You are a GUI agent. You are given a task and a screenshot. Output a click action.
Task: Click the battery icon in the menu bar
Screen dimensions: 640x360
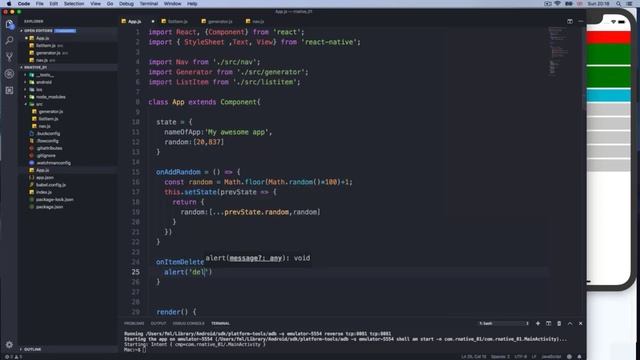click(x=569, y=4)
